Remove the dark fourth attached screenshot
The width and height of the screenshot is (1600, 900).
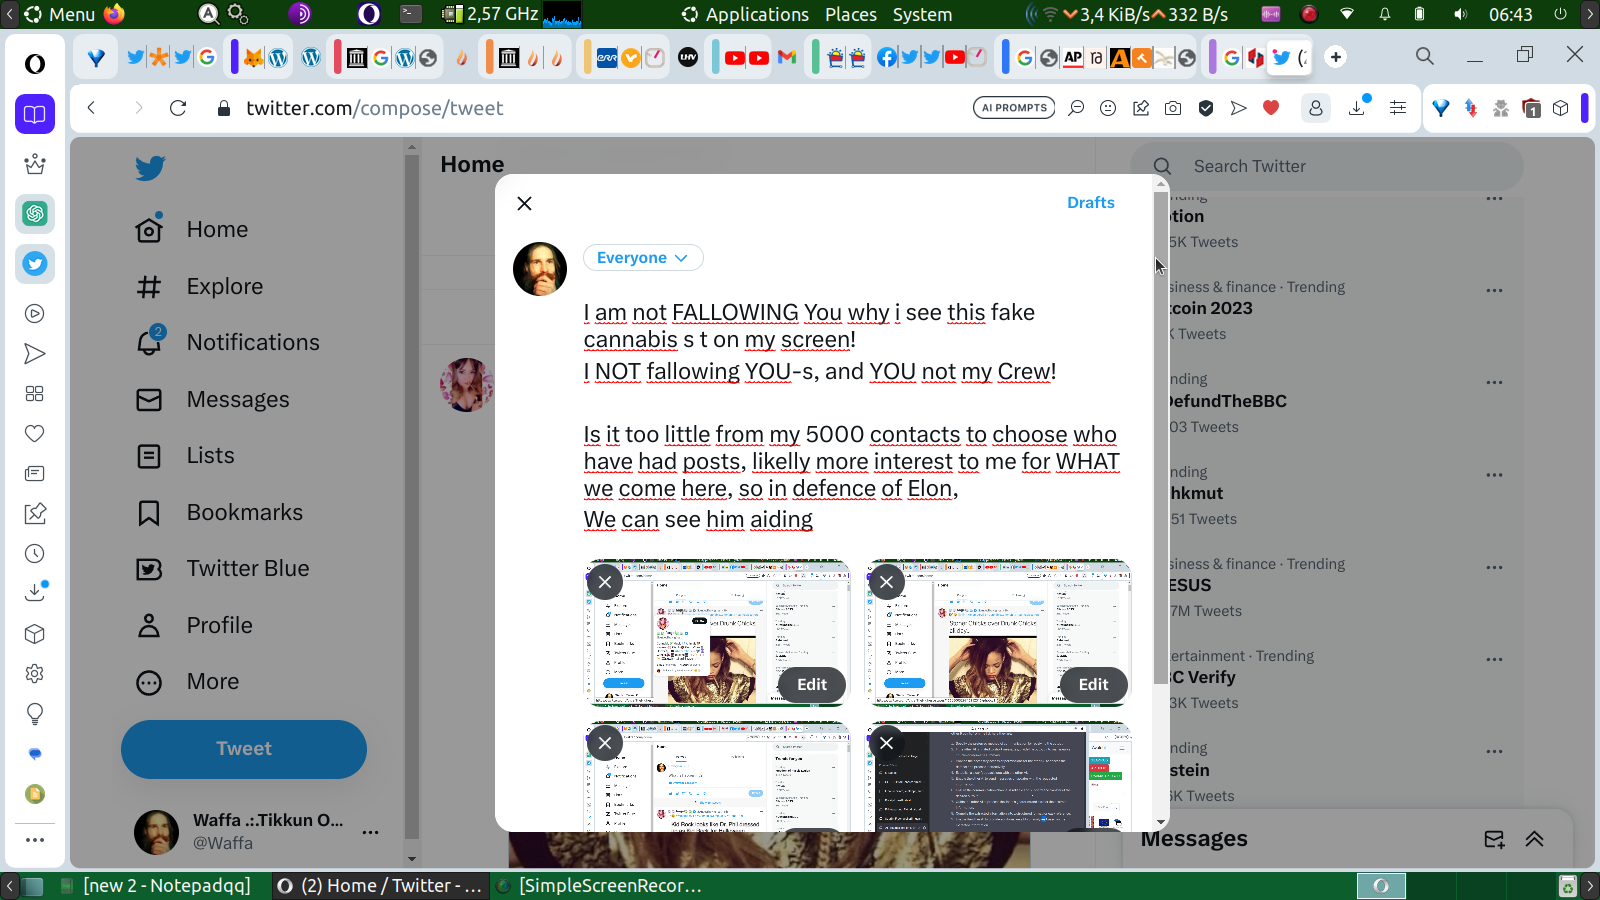click(x=886, y=743)
